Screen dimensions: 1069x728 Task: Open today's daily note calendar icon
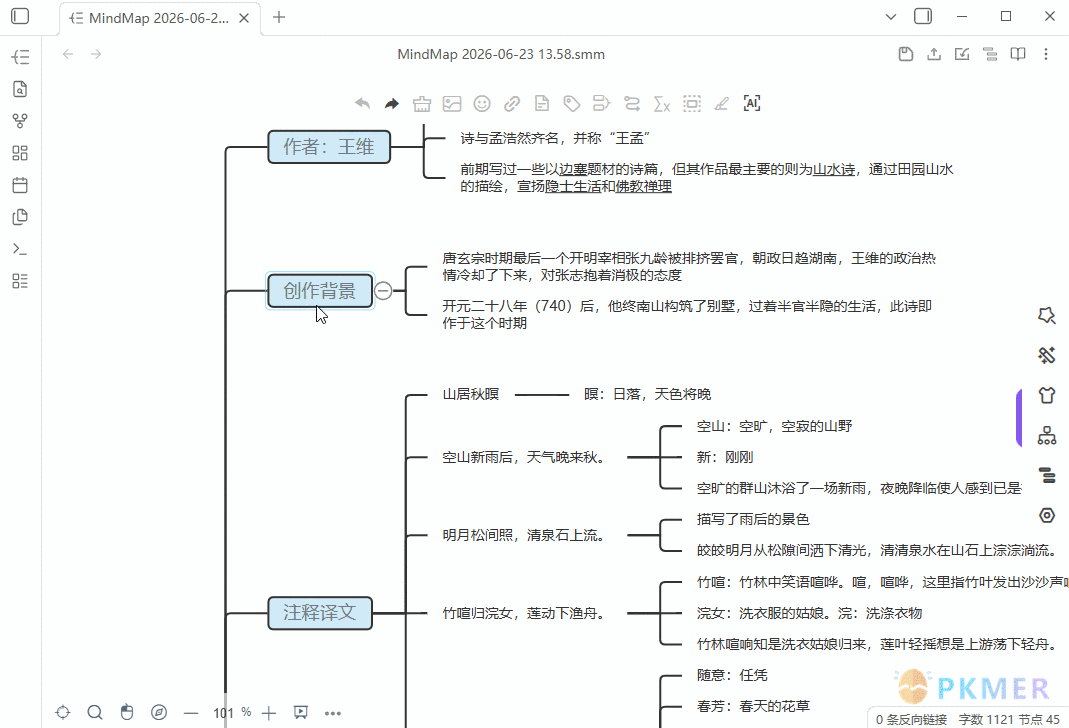pos(20,185)
